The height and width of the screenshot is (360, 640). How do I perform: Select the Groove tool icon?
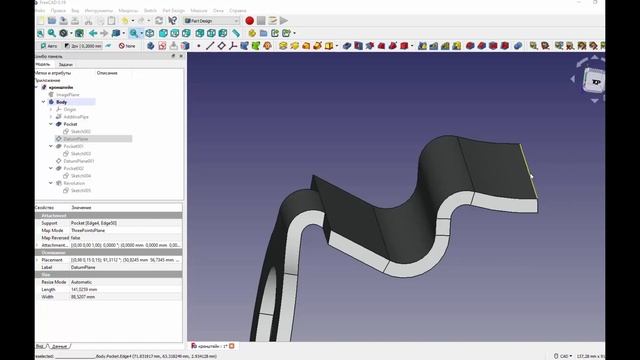point(370,46)
